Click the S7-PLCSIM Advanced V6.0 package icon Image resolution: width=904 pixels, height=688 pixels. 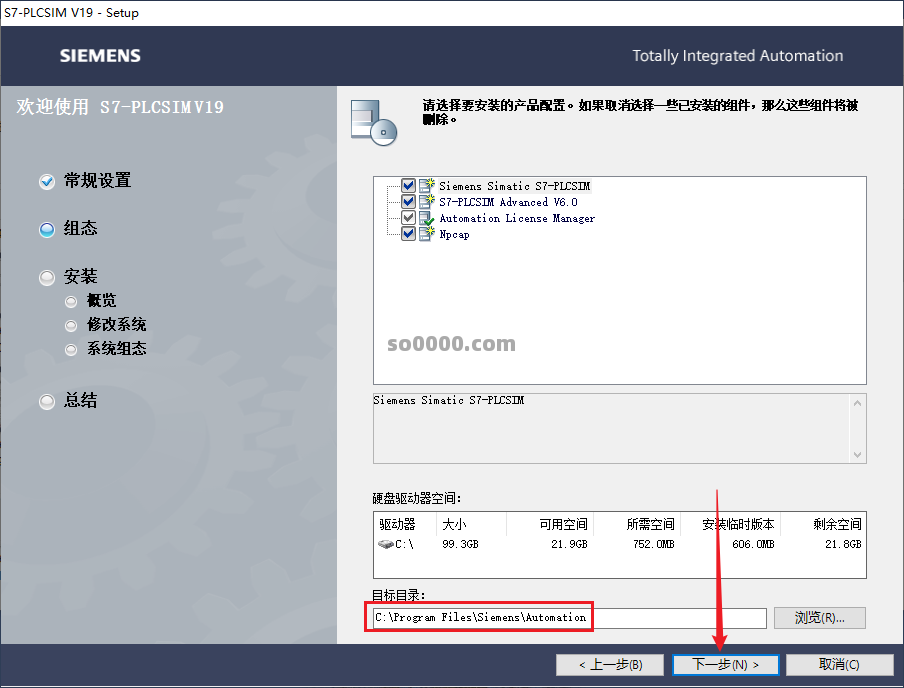(x=427, y=202)
